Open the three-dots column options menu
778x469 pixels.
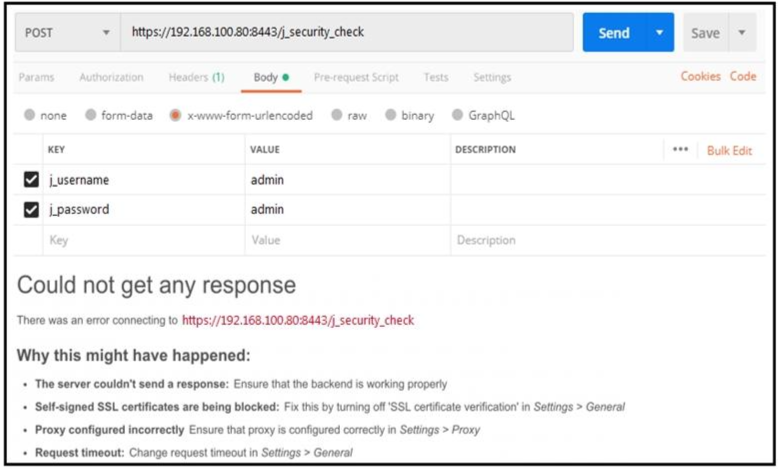click(680, 150)
